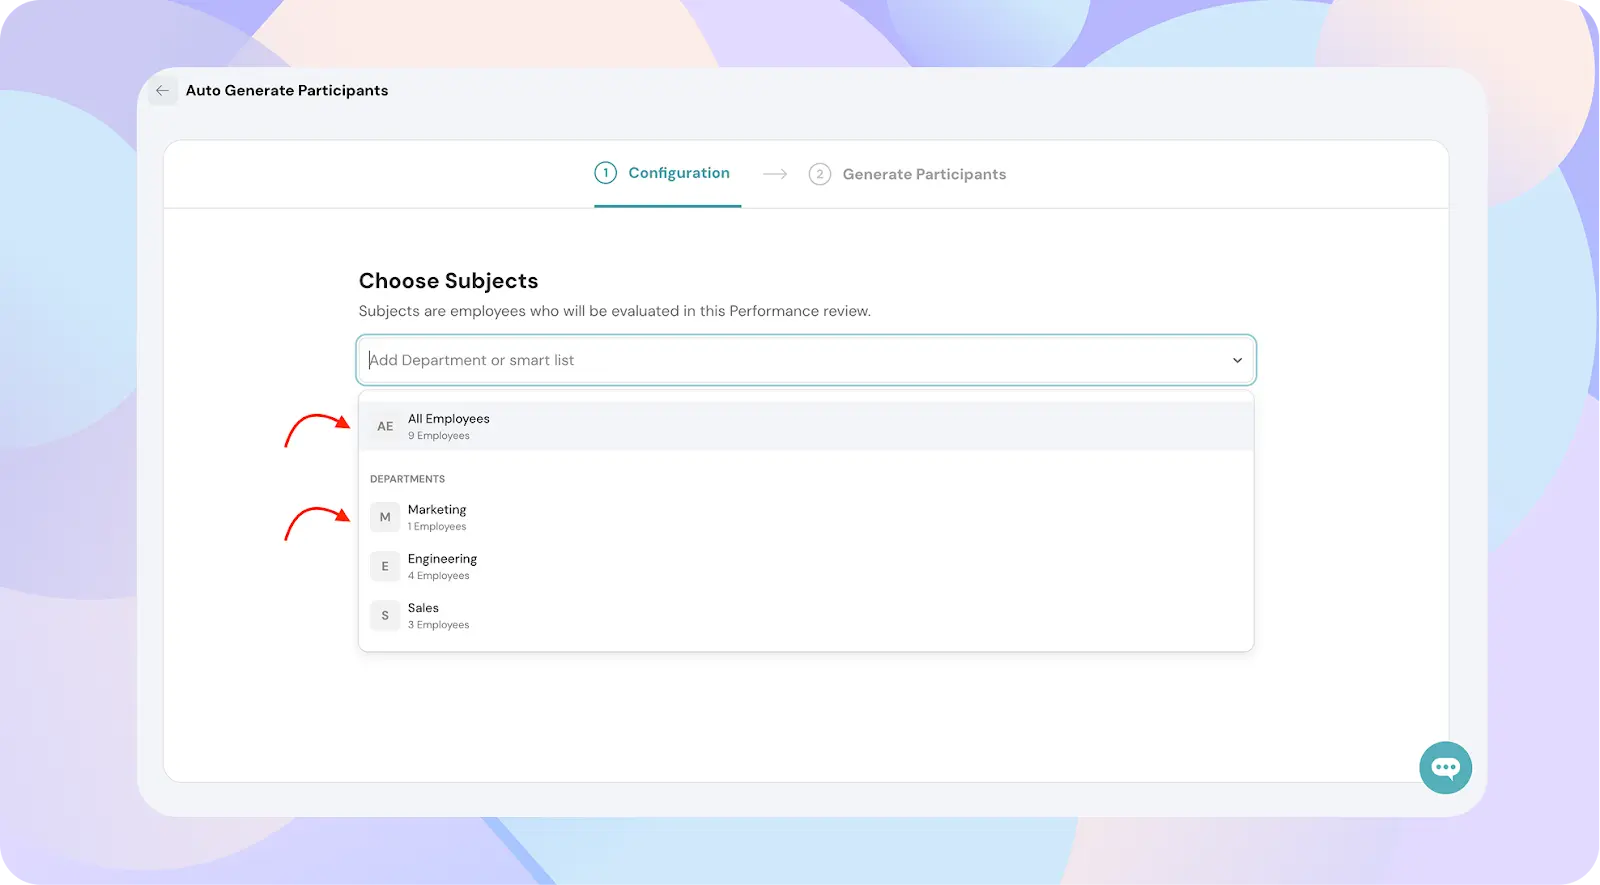Click the S avatar badge for Sales

(x=385, y=615)
